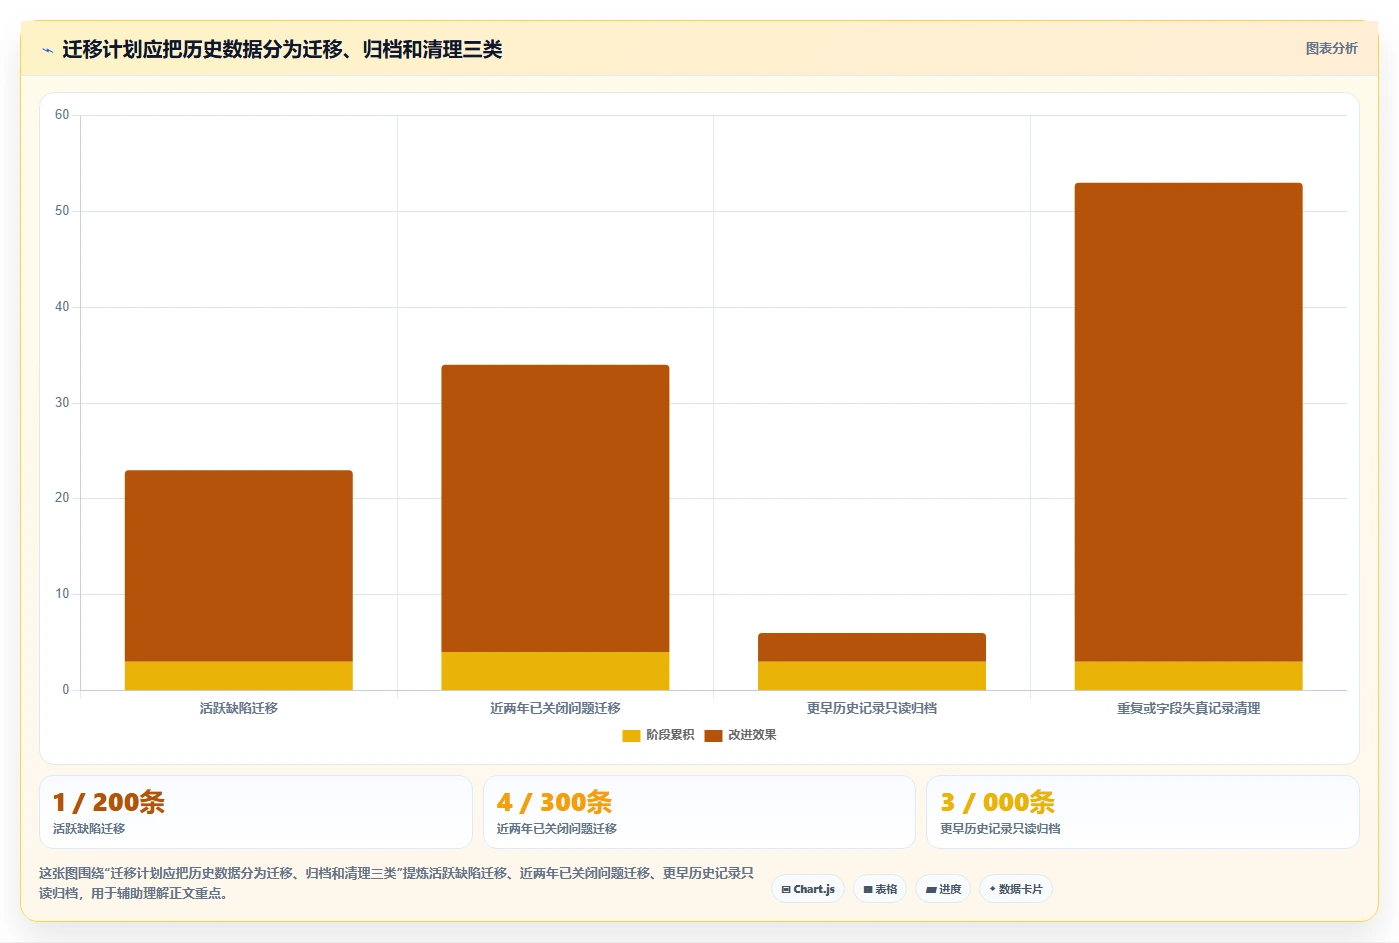Image resolution: width=1399 pixels, height=943 pixels.
Task: Toggle the 阶段累积 legend item
Action: (658, 735)
